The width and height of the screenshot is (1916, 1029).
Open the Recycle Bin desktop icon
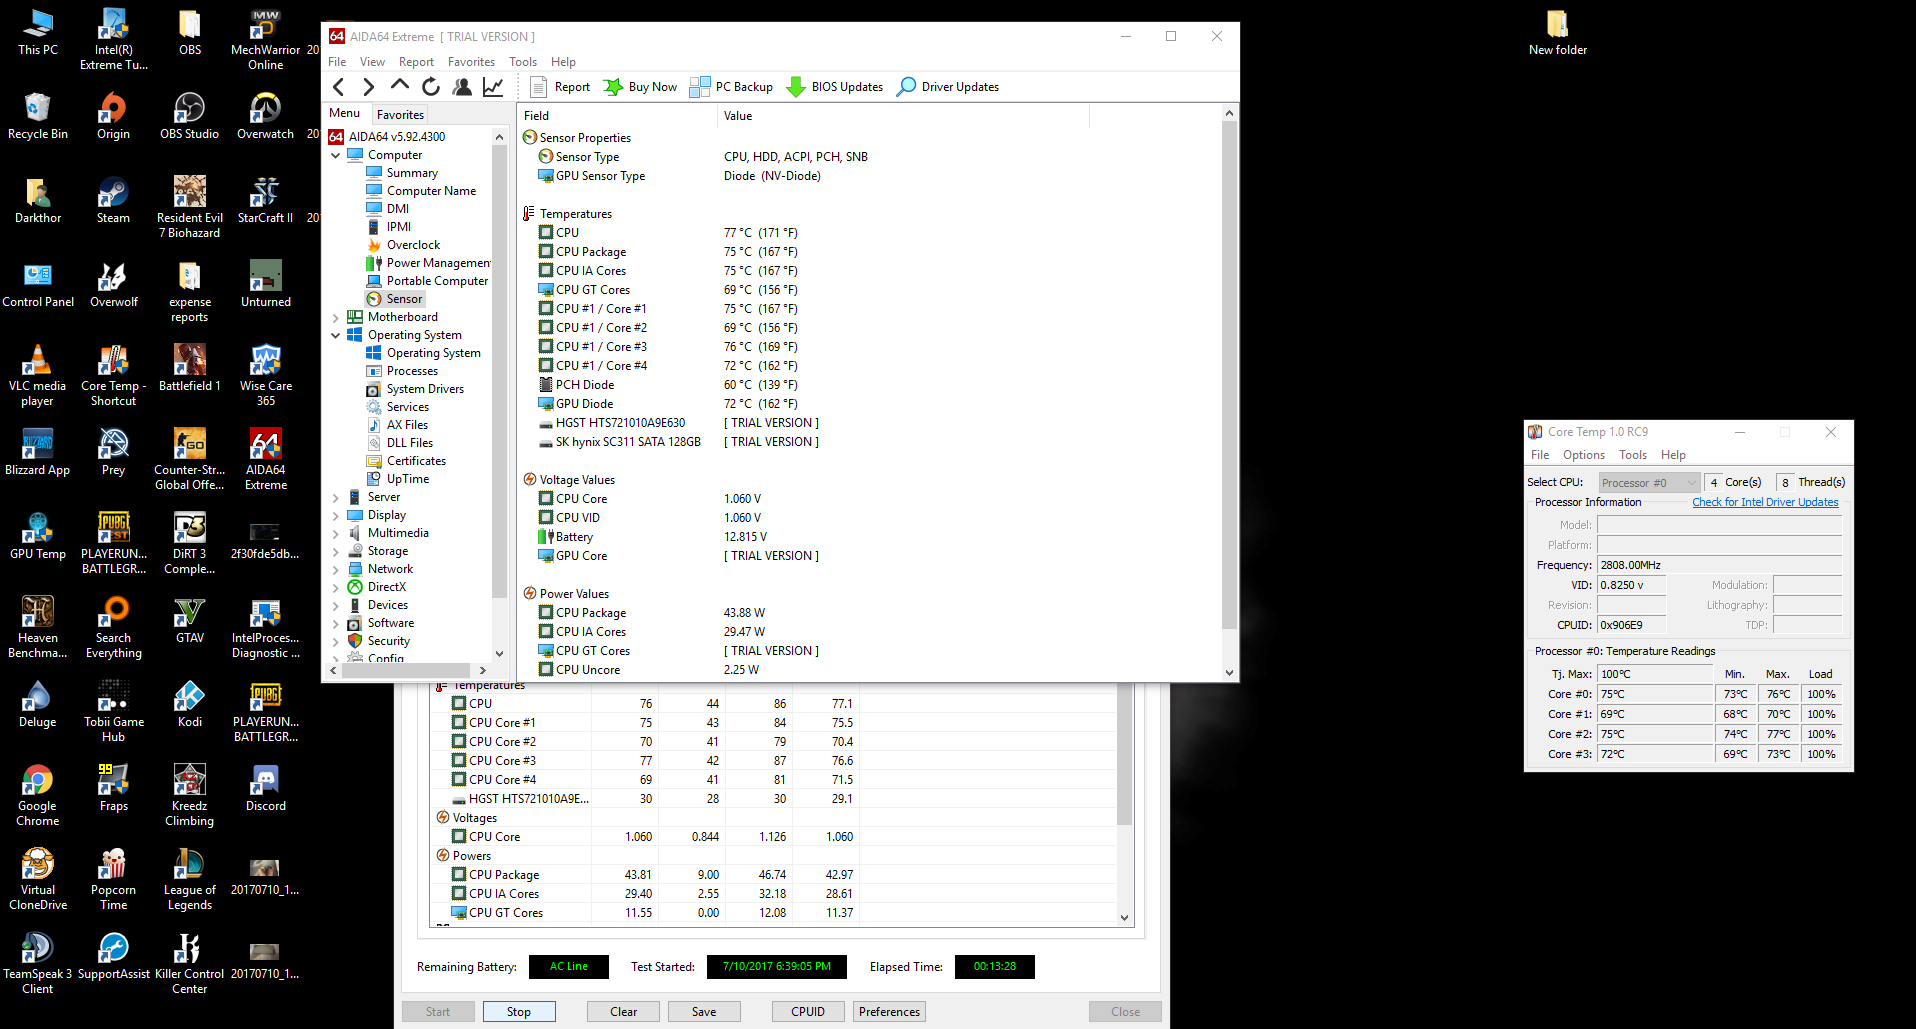pyautogui.click(x=38, y=116)
